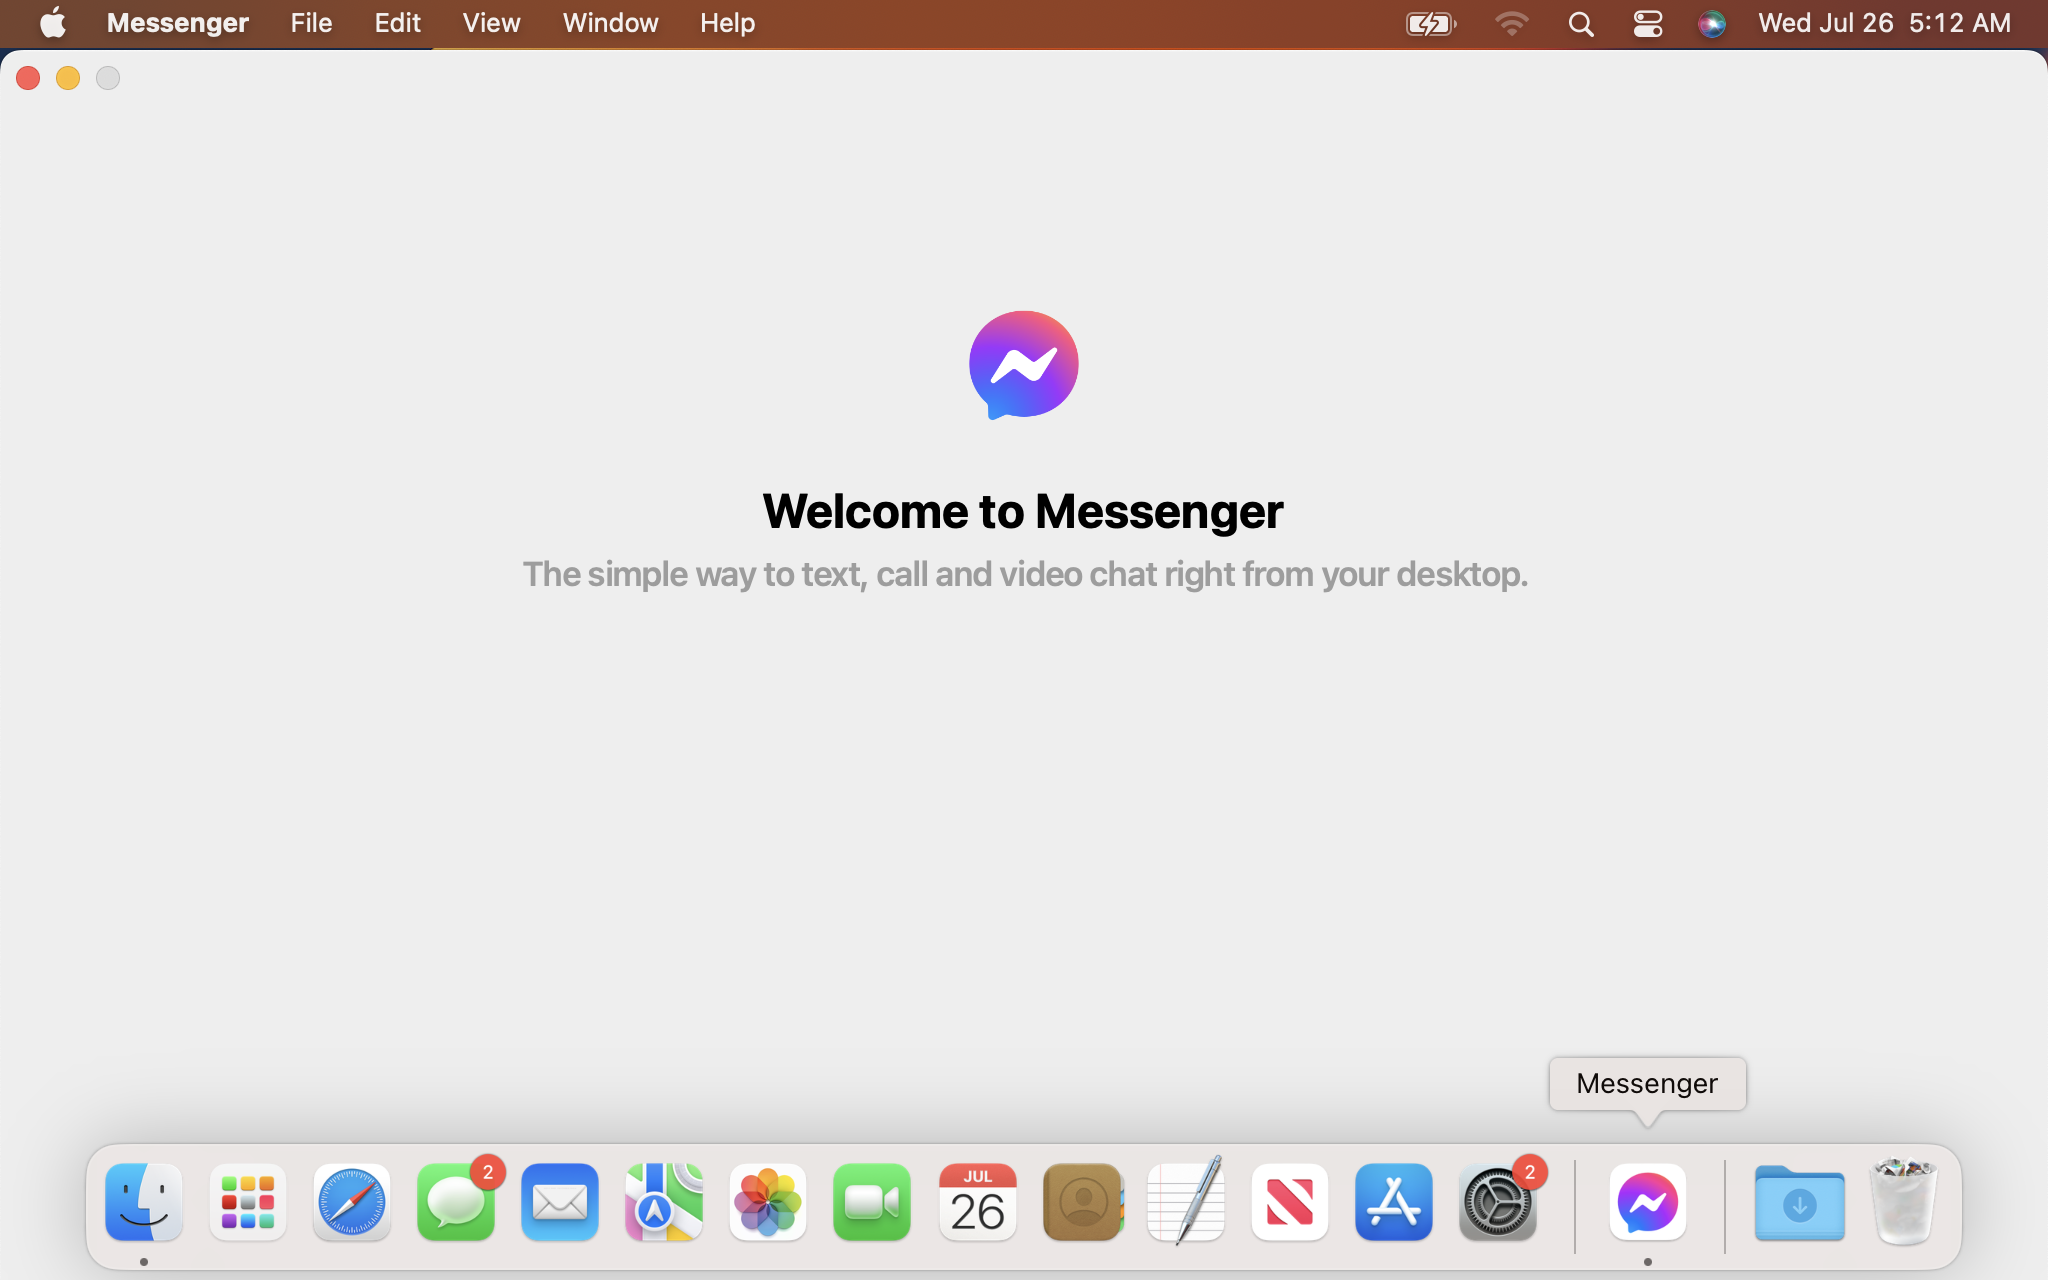This screenshot has width=2048, height=1280.
Task: Open the File menu
Action: pos(311,23)
